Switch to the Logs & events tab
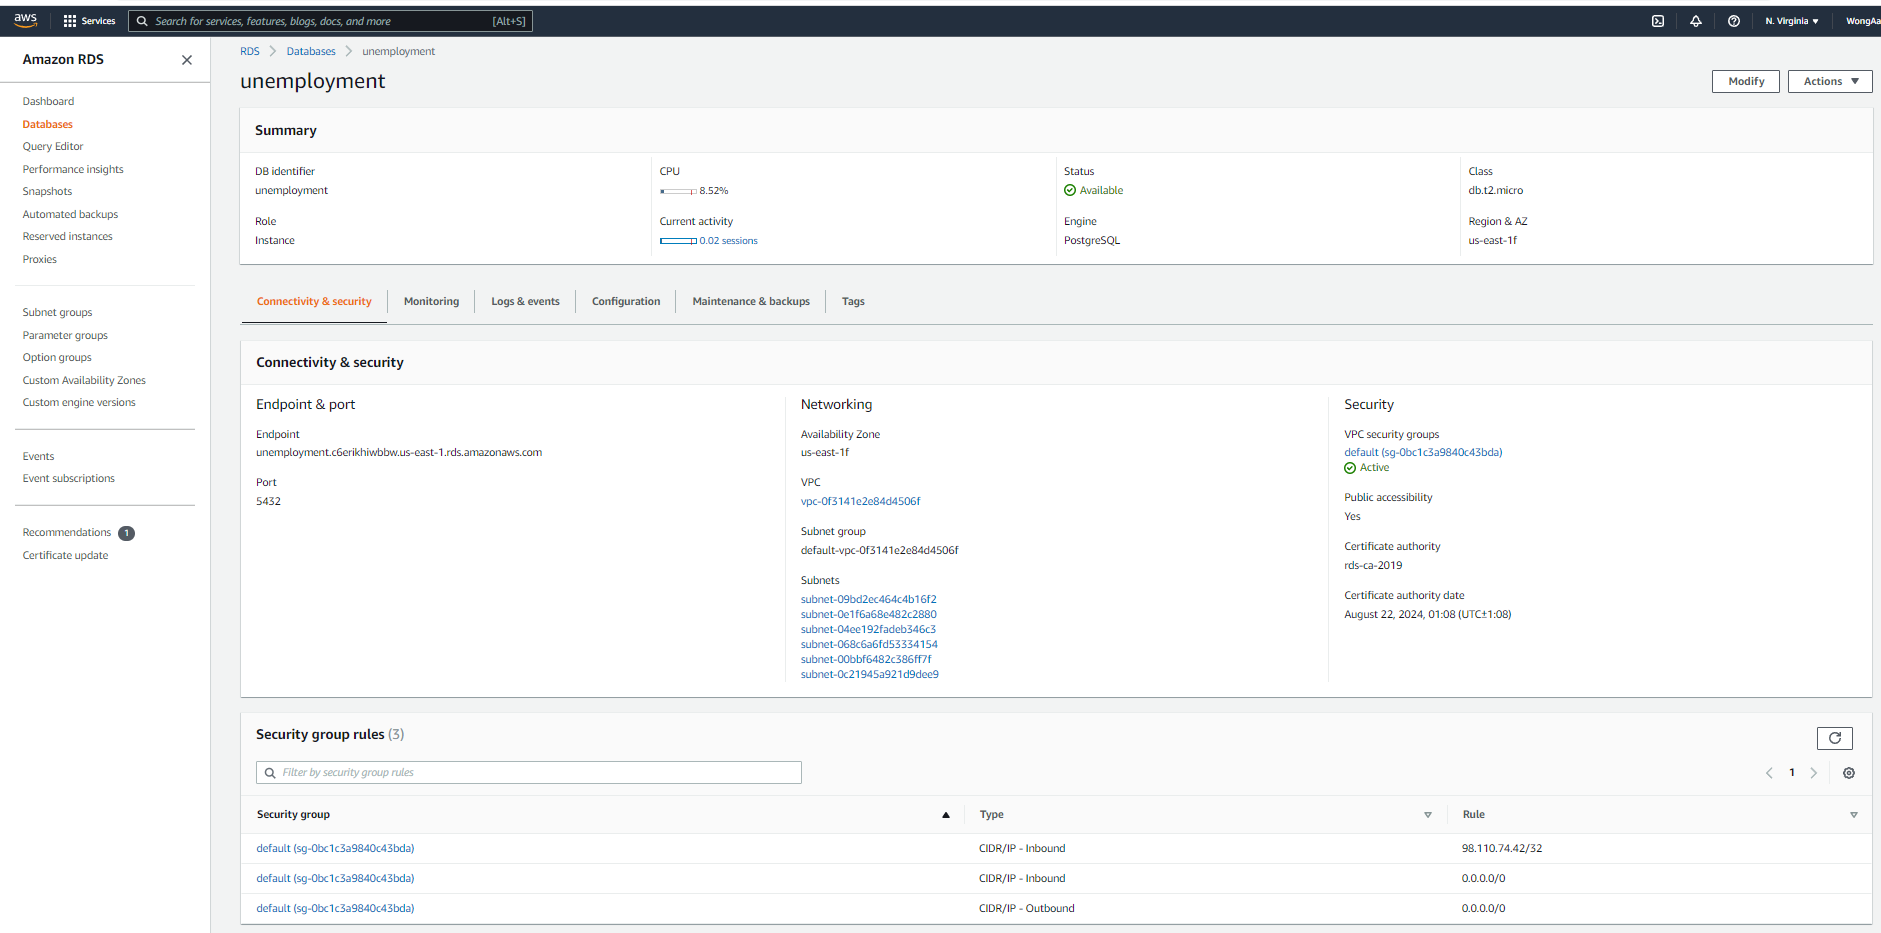Screen dimensions: 1881x933 click(525, 301)
